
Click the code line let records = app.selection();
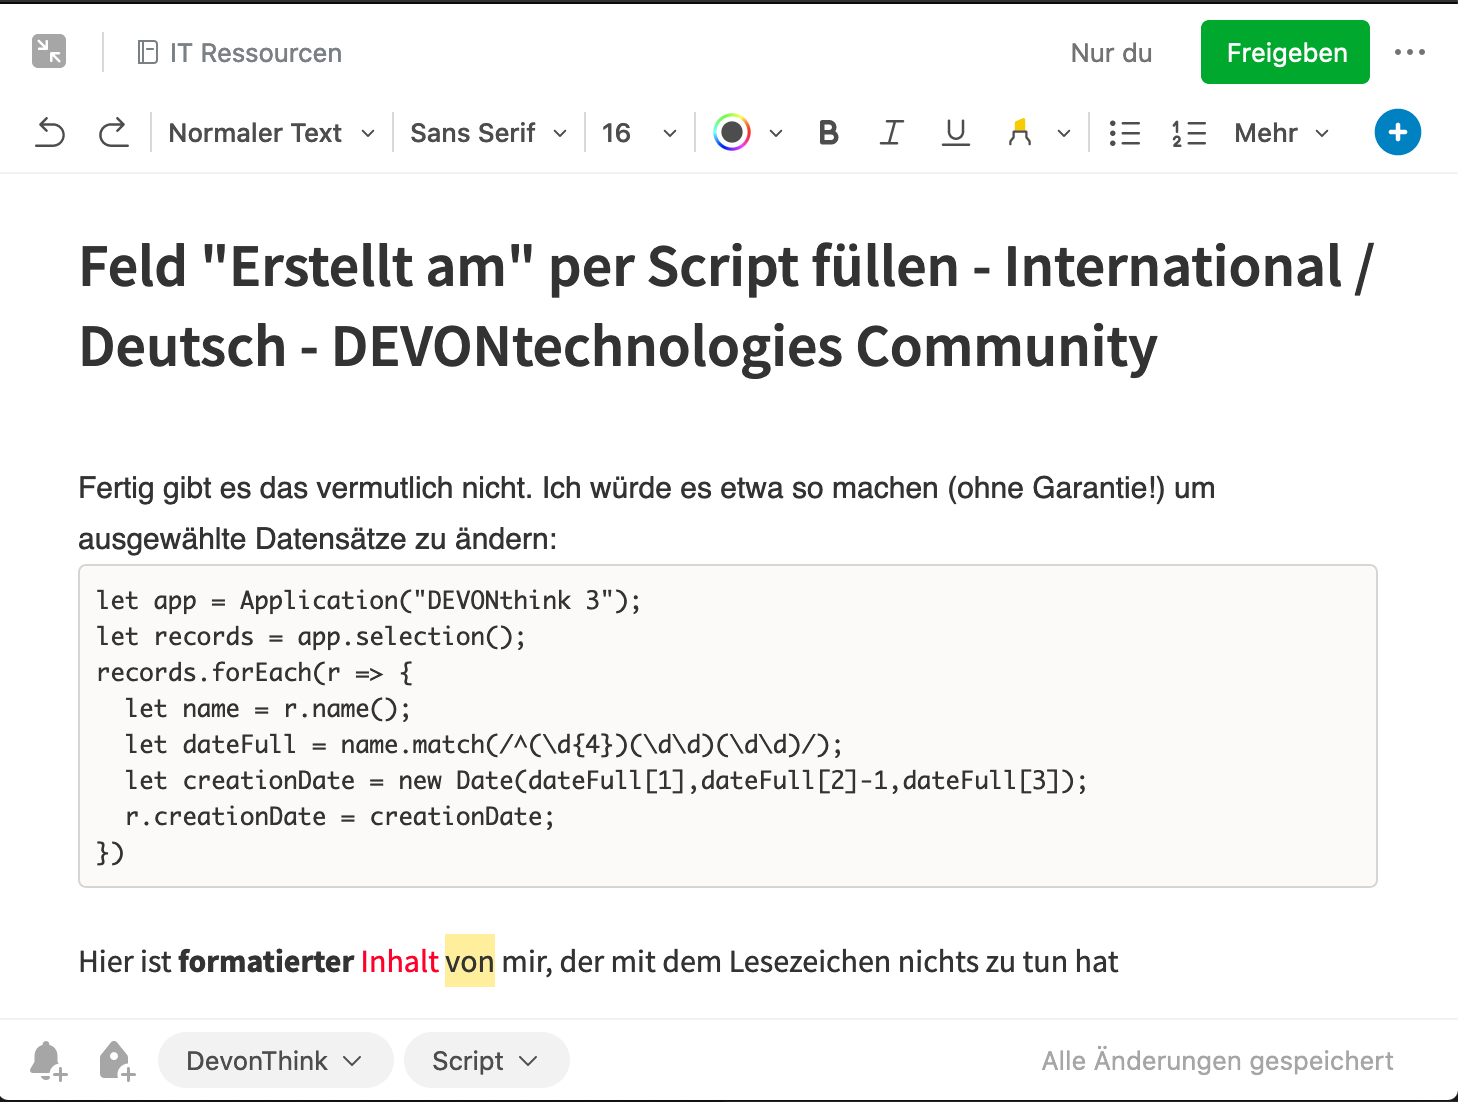[311, 636]
